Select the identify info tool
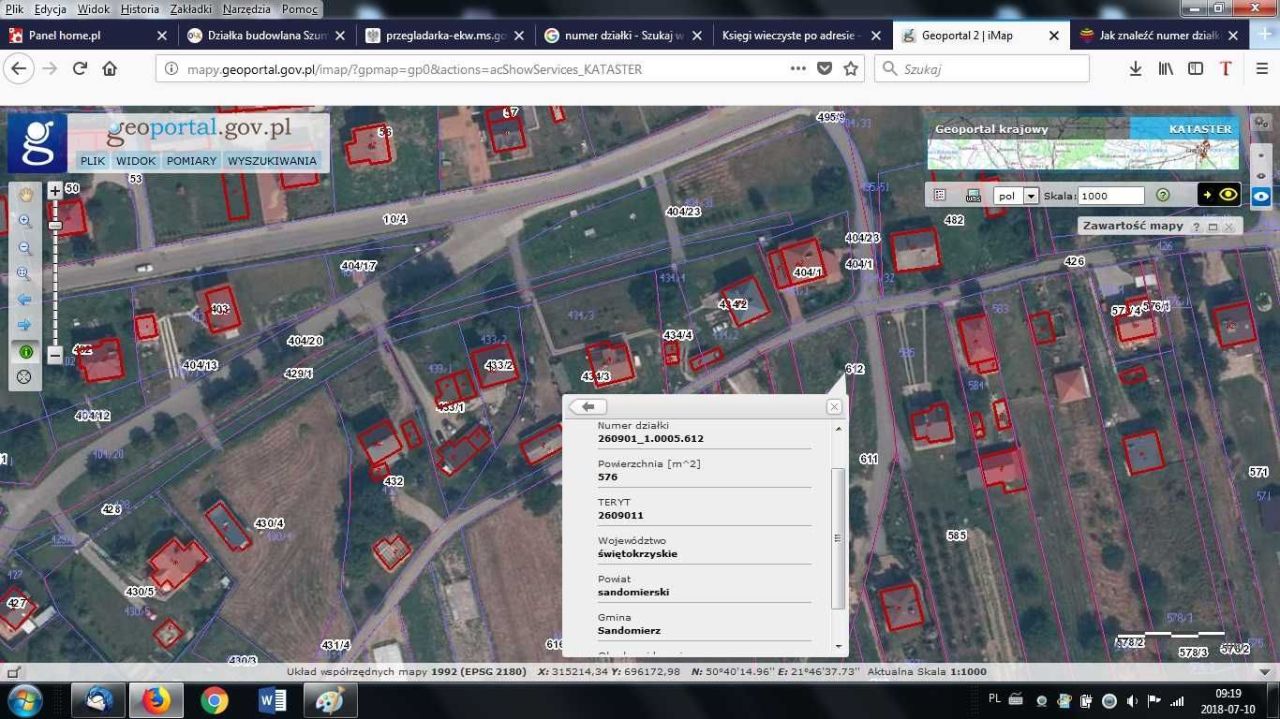This screenshot has height=719, width=1280. [x=26, y=351]
